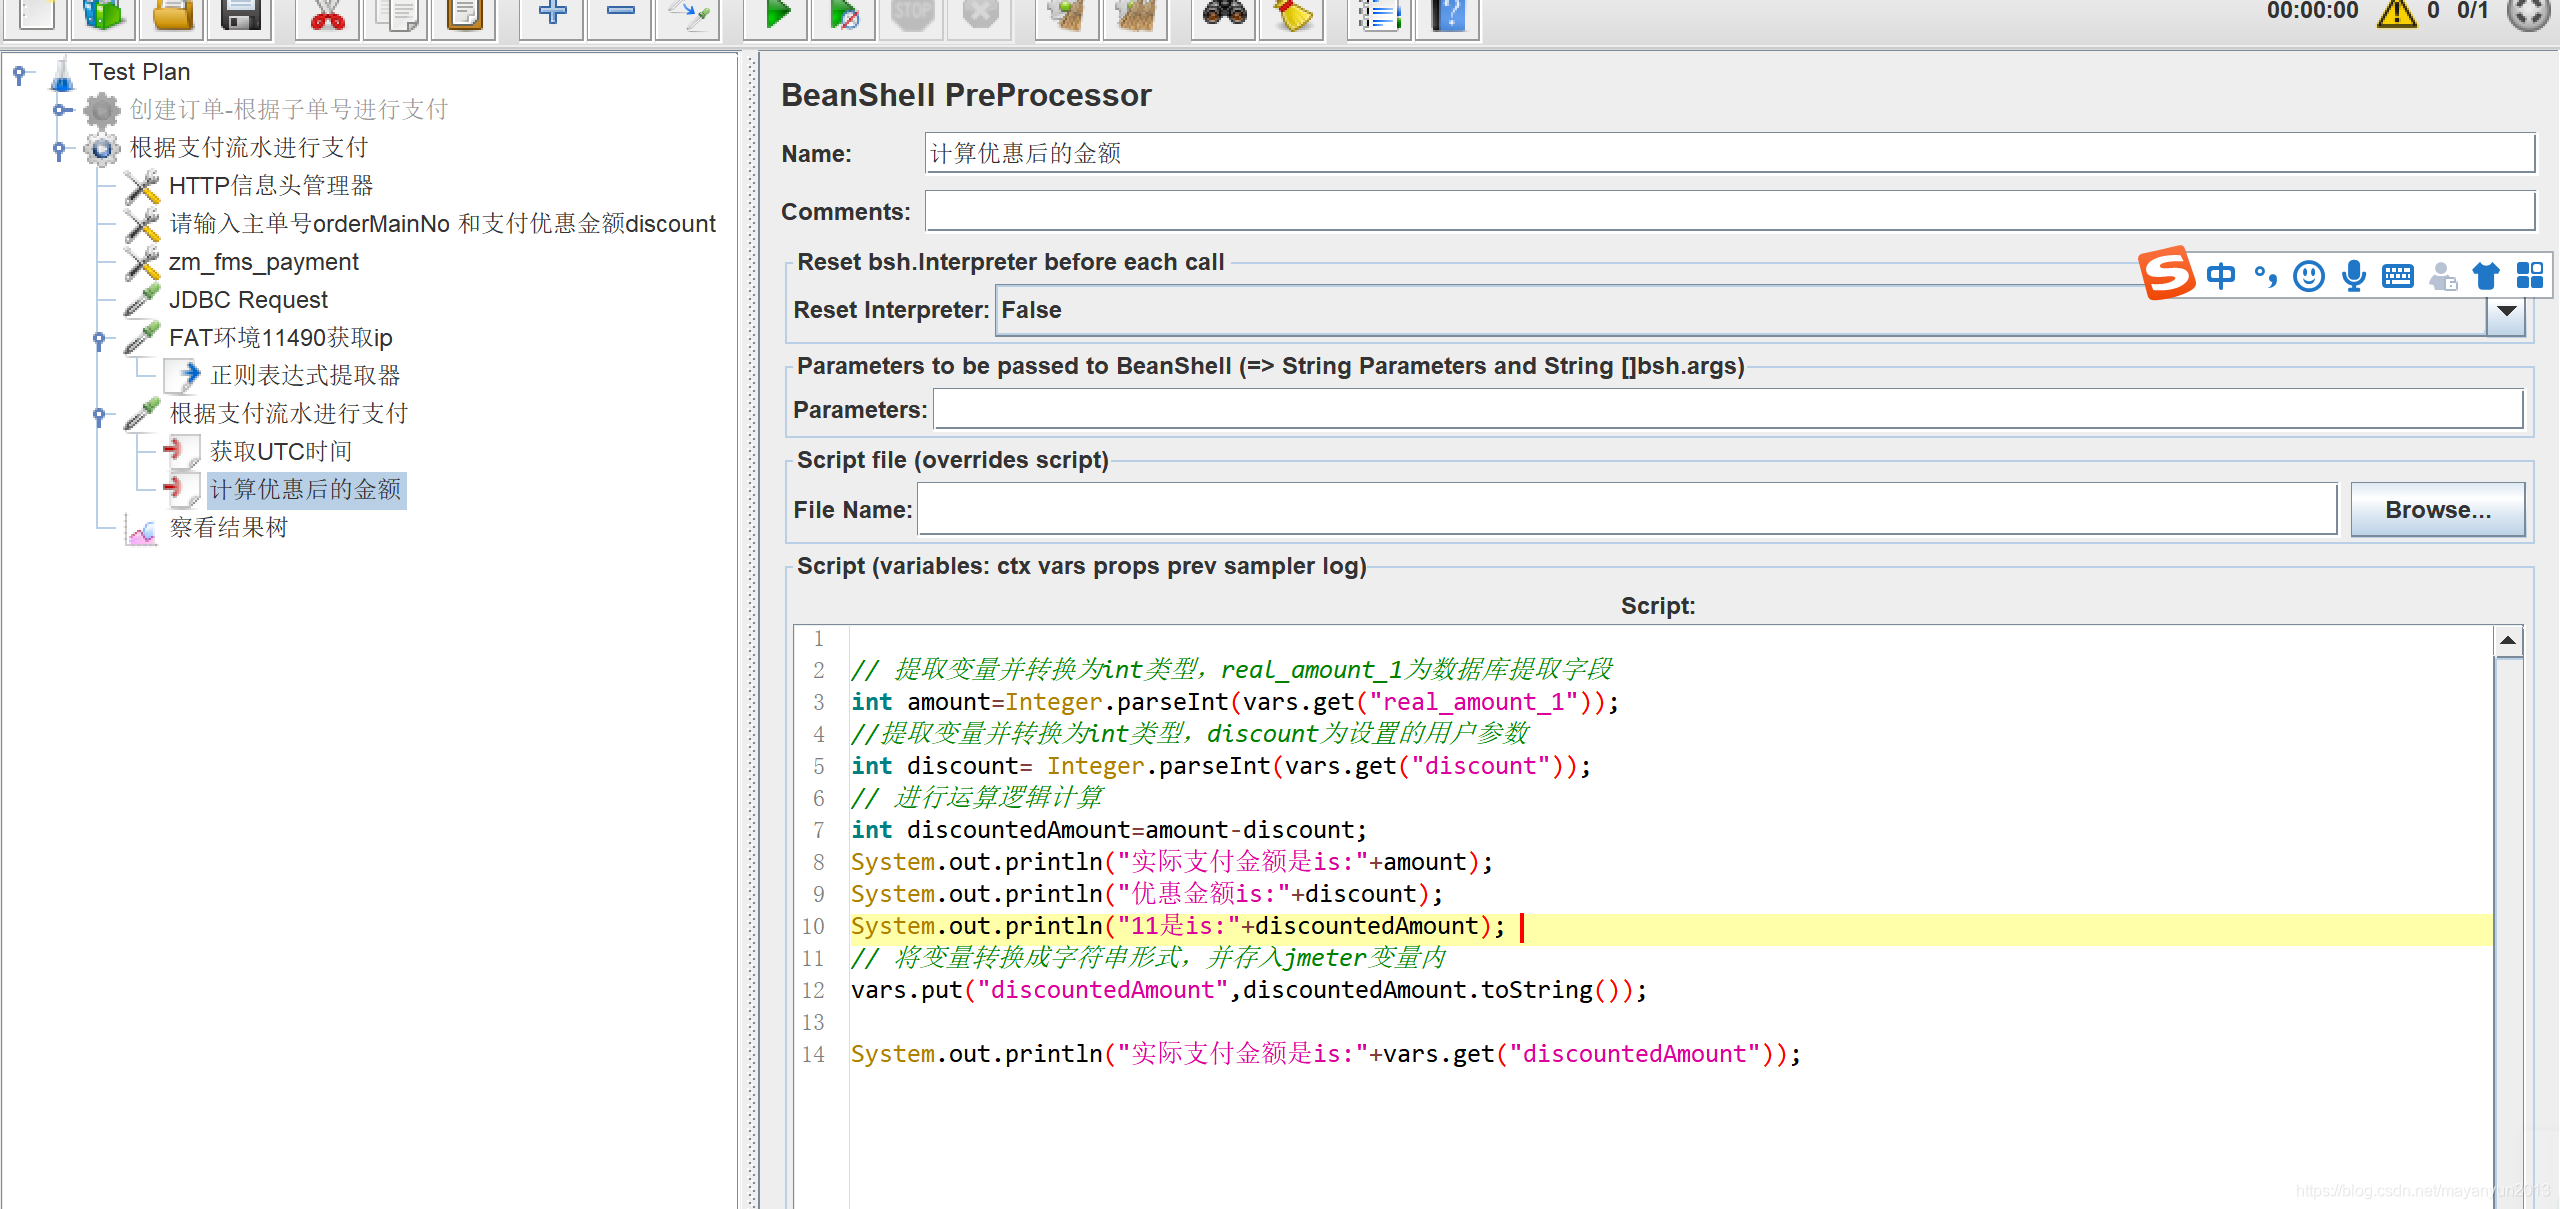The image size is (2560, 1209).
Task: Select Test Plan in the tree
Action: (139, 72)
